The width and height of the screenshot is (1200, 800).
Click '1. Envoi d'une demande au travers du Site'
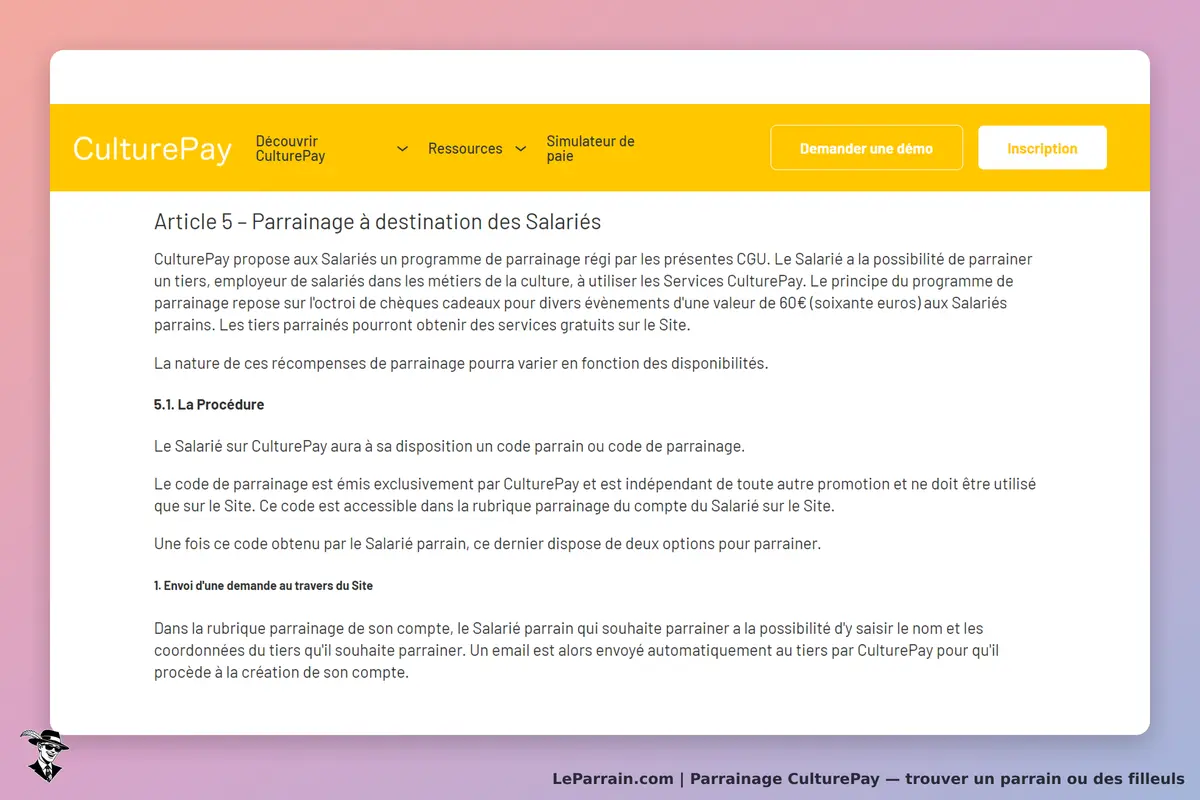pyautogui.click(x=263, y=585)
